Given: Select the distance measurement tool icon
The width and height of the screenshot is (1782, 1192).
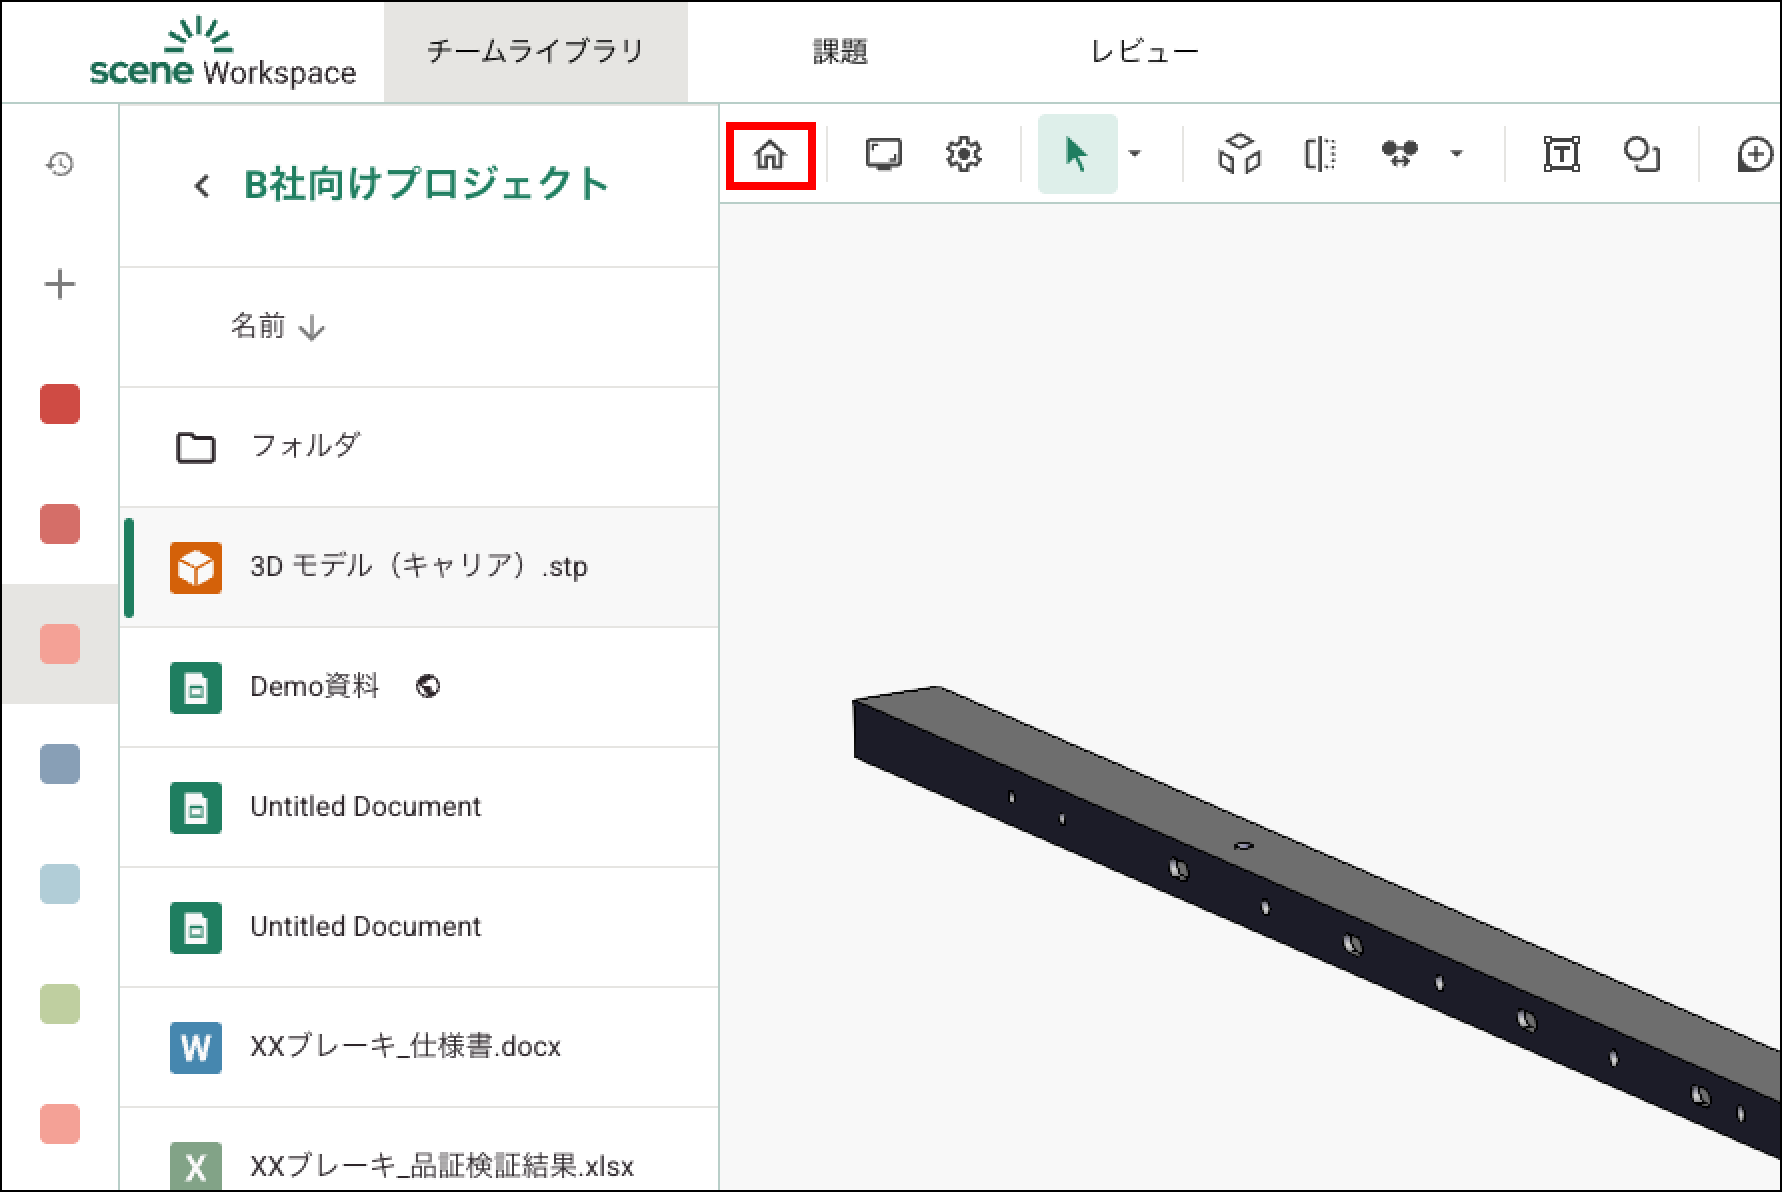Looking at the screenshot, I should tap(1399, 154).
